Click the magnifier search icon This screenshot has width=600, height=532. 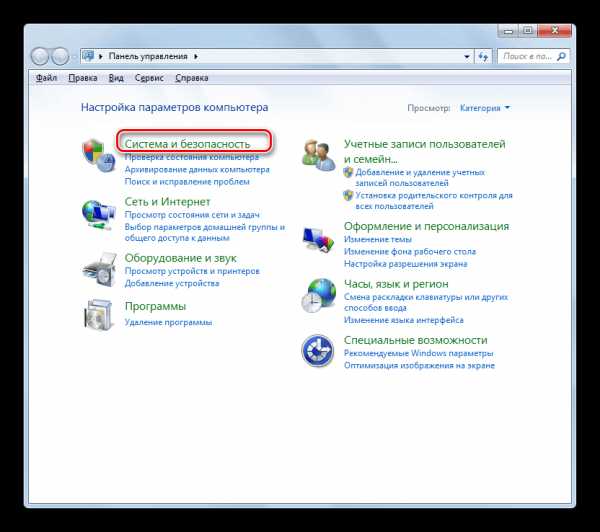pos(561,57)
